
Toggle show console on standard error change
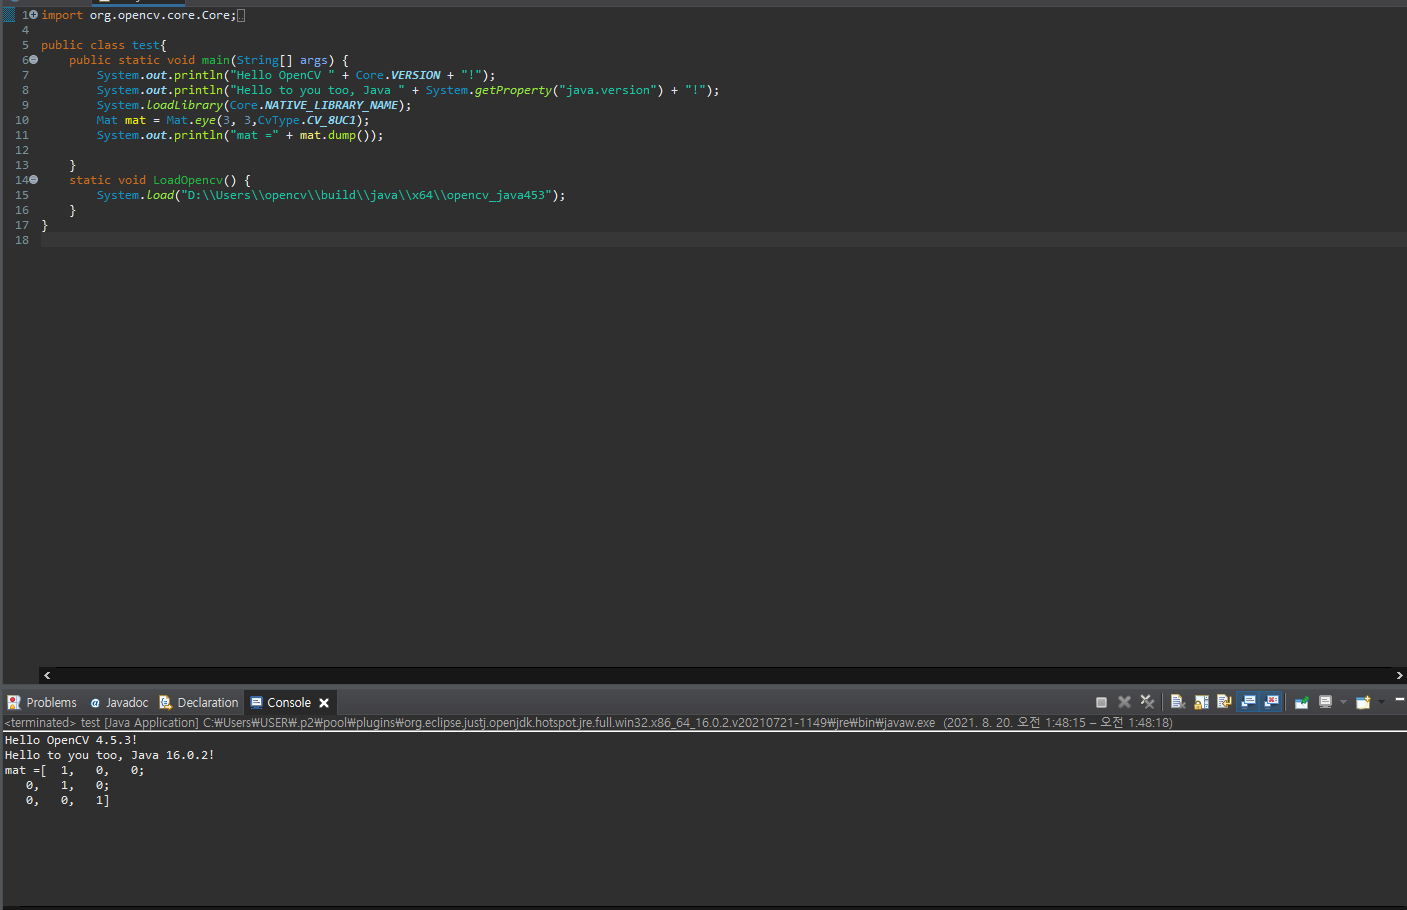[1271, 702]
